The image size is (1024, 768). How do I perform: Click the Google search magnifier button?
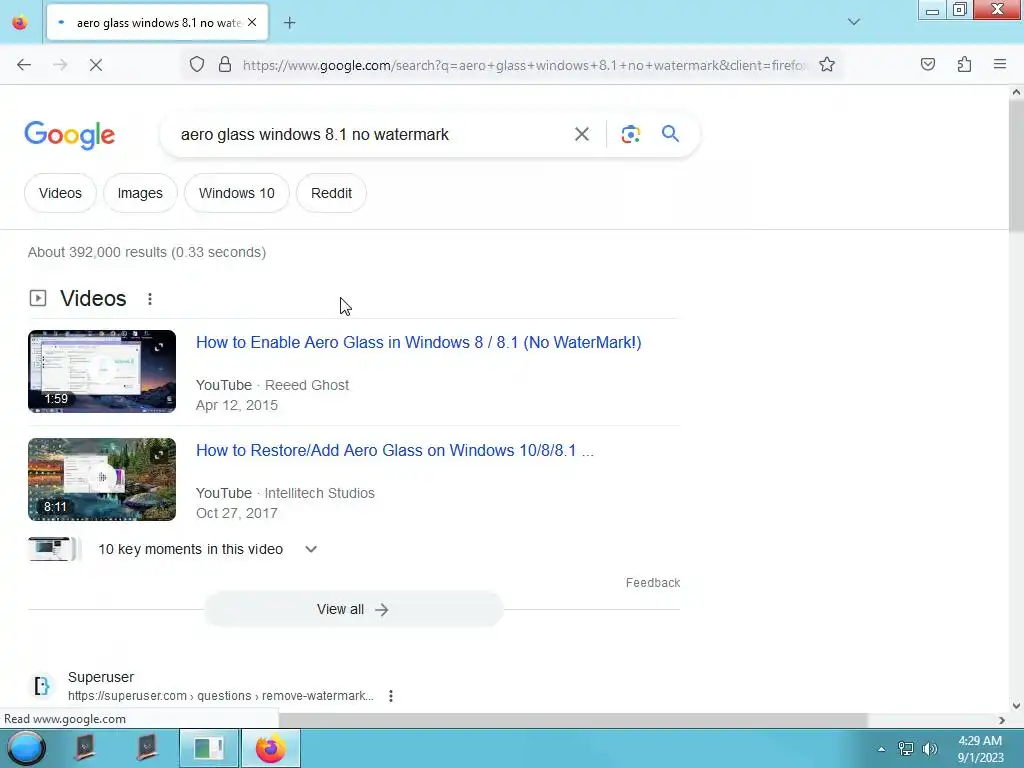tap(670, 134)
